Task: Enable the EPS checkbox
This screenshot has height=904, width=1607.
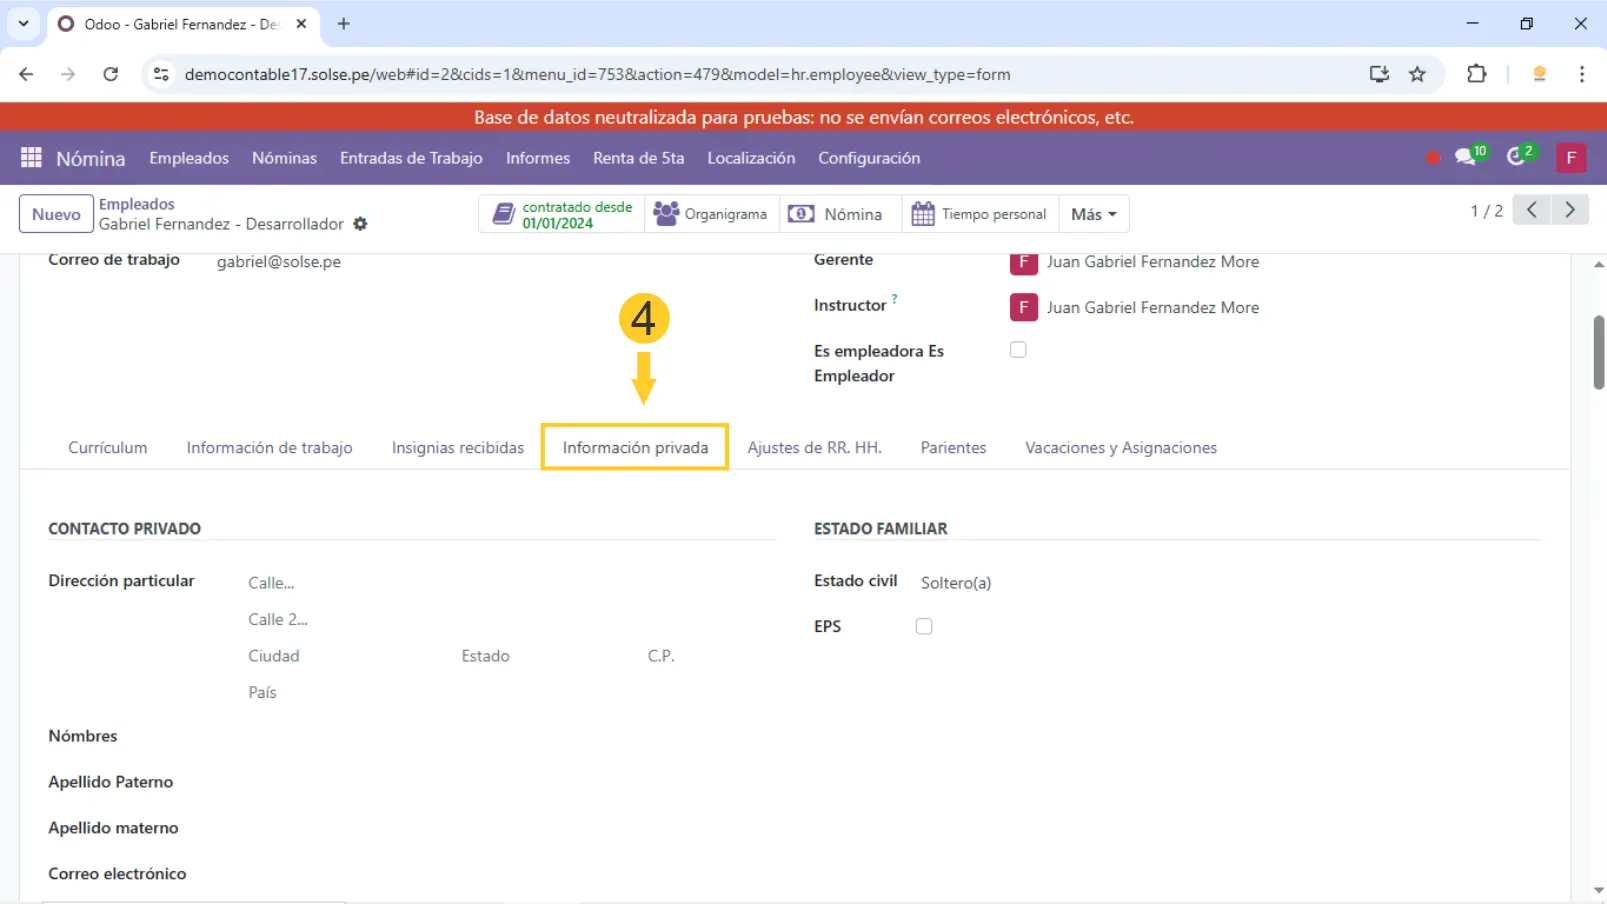Action: 924,626
